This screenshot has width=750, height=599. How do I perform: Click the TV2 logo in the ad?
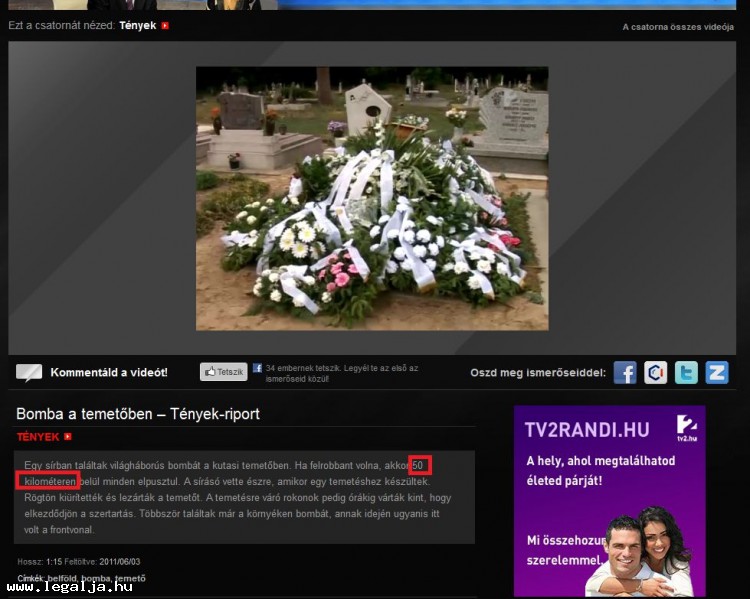686,427
